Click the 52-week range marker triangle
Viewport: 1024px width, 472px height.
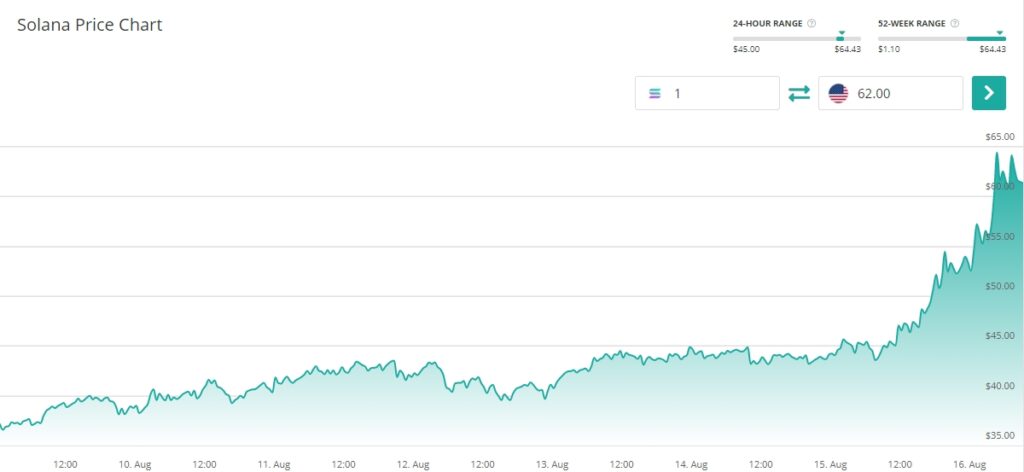click(1000, 32)
